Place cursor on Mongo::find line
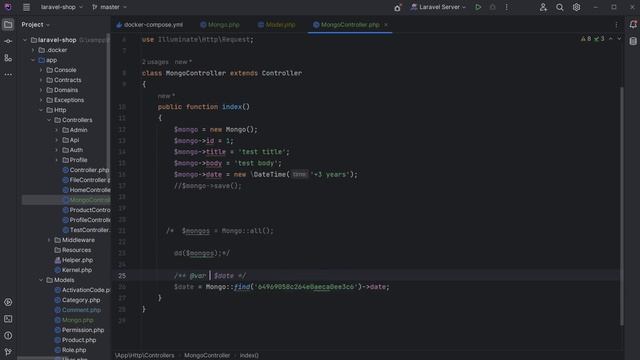The width and height of the screenshot is (640, 360). click(x=282, y=287)
